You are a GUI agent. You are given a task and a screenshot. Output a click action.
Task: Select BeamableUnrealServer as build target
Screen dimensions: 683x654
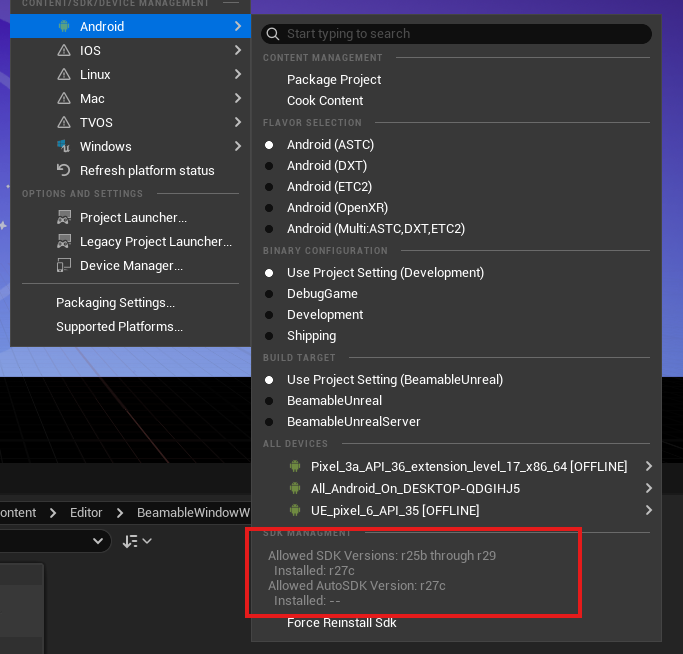[353, 422]
